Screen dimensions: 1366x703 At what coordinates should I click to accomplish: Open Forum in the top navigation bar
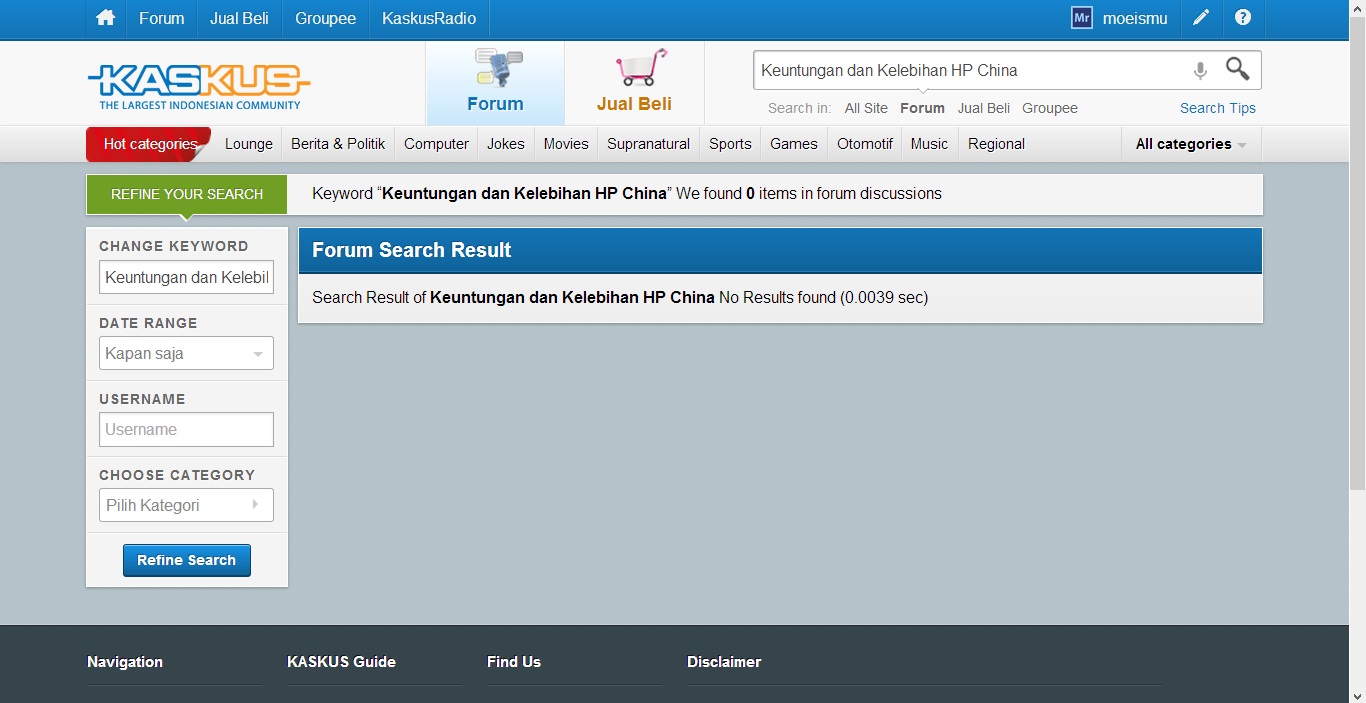click(x=162, y=18)
